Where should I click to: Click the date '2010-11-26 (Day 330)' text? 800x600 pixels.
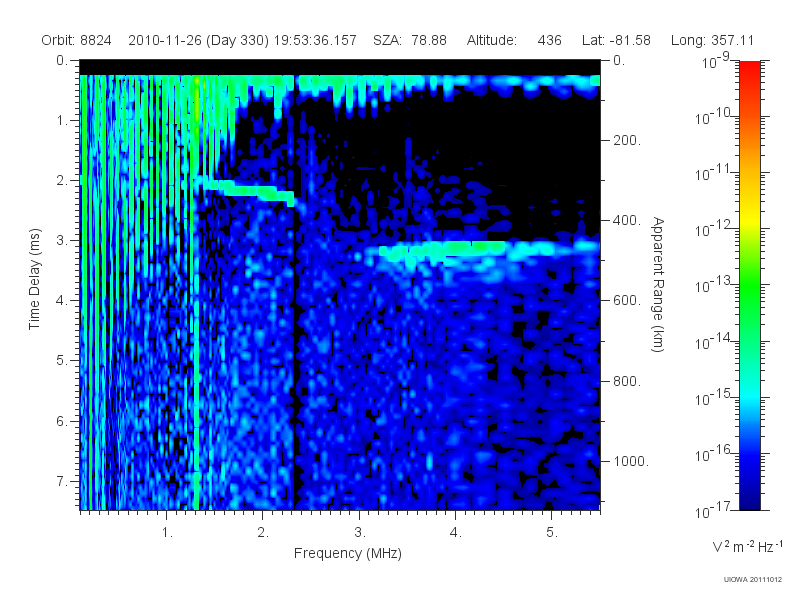click(x=198, y=40)
